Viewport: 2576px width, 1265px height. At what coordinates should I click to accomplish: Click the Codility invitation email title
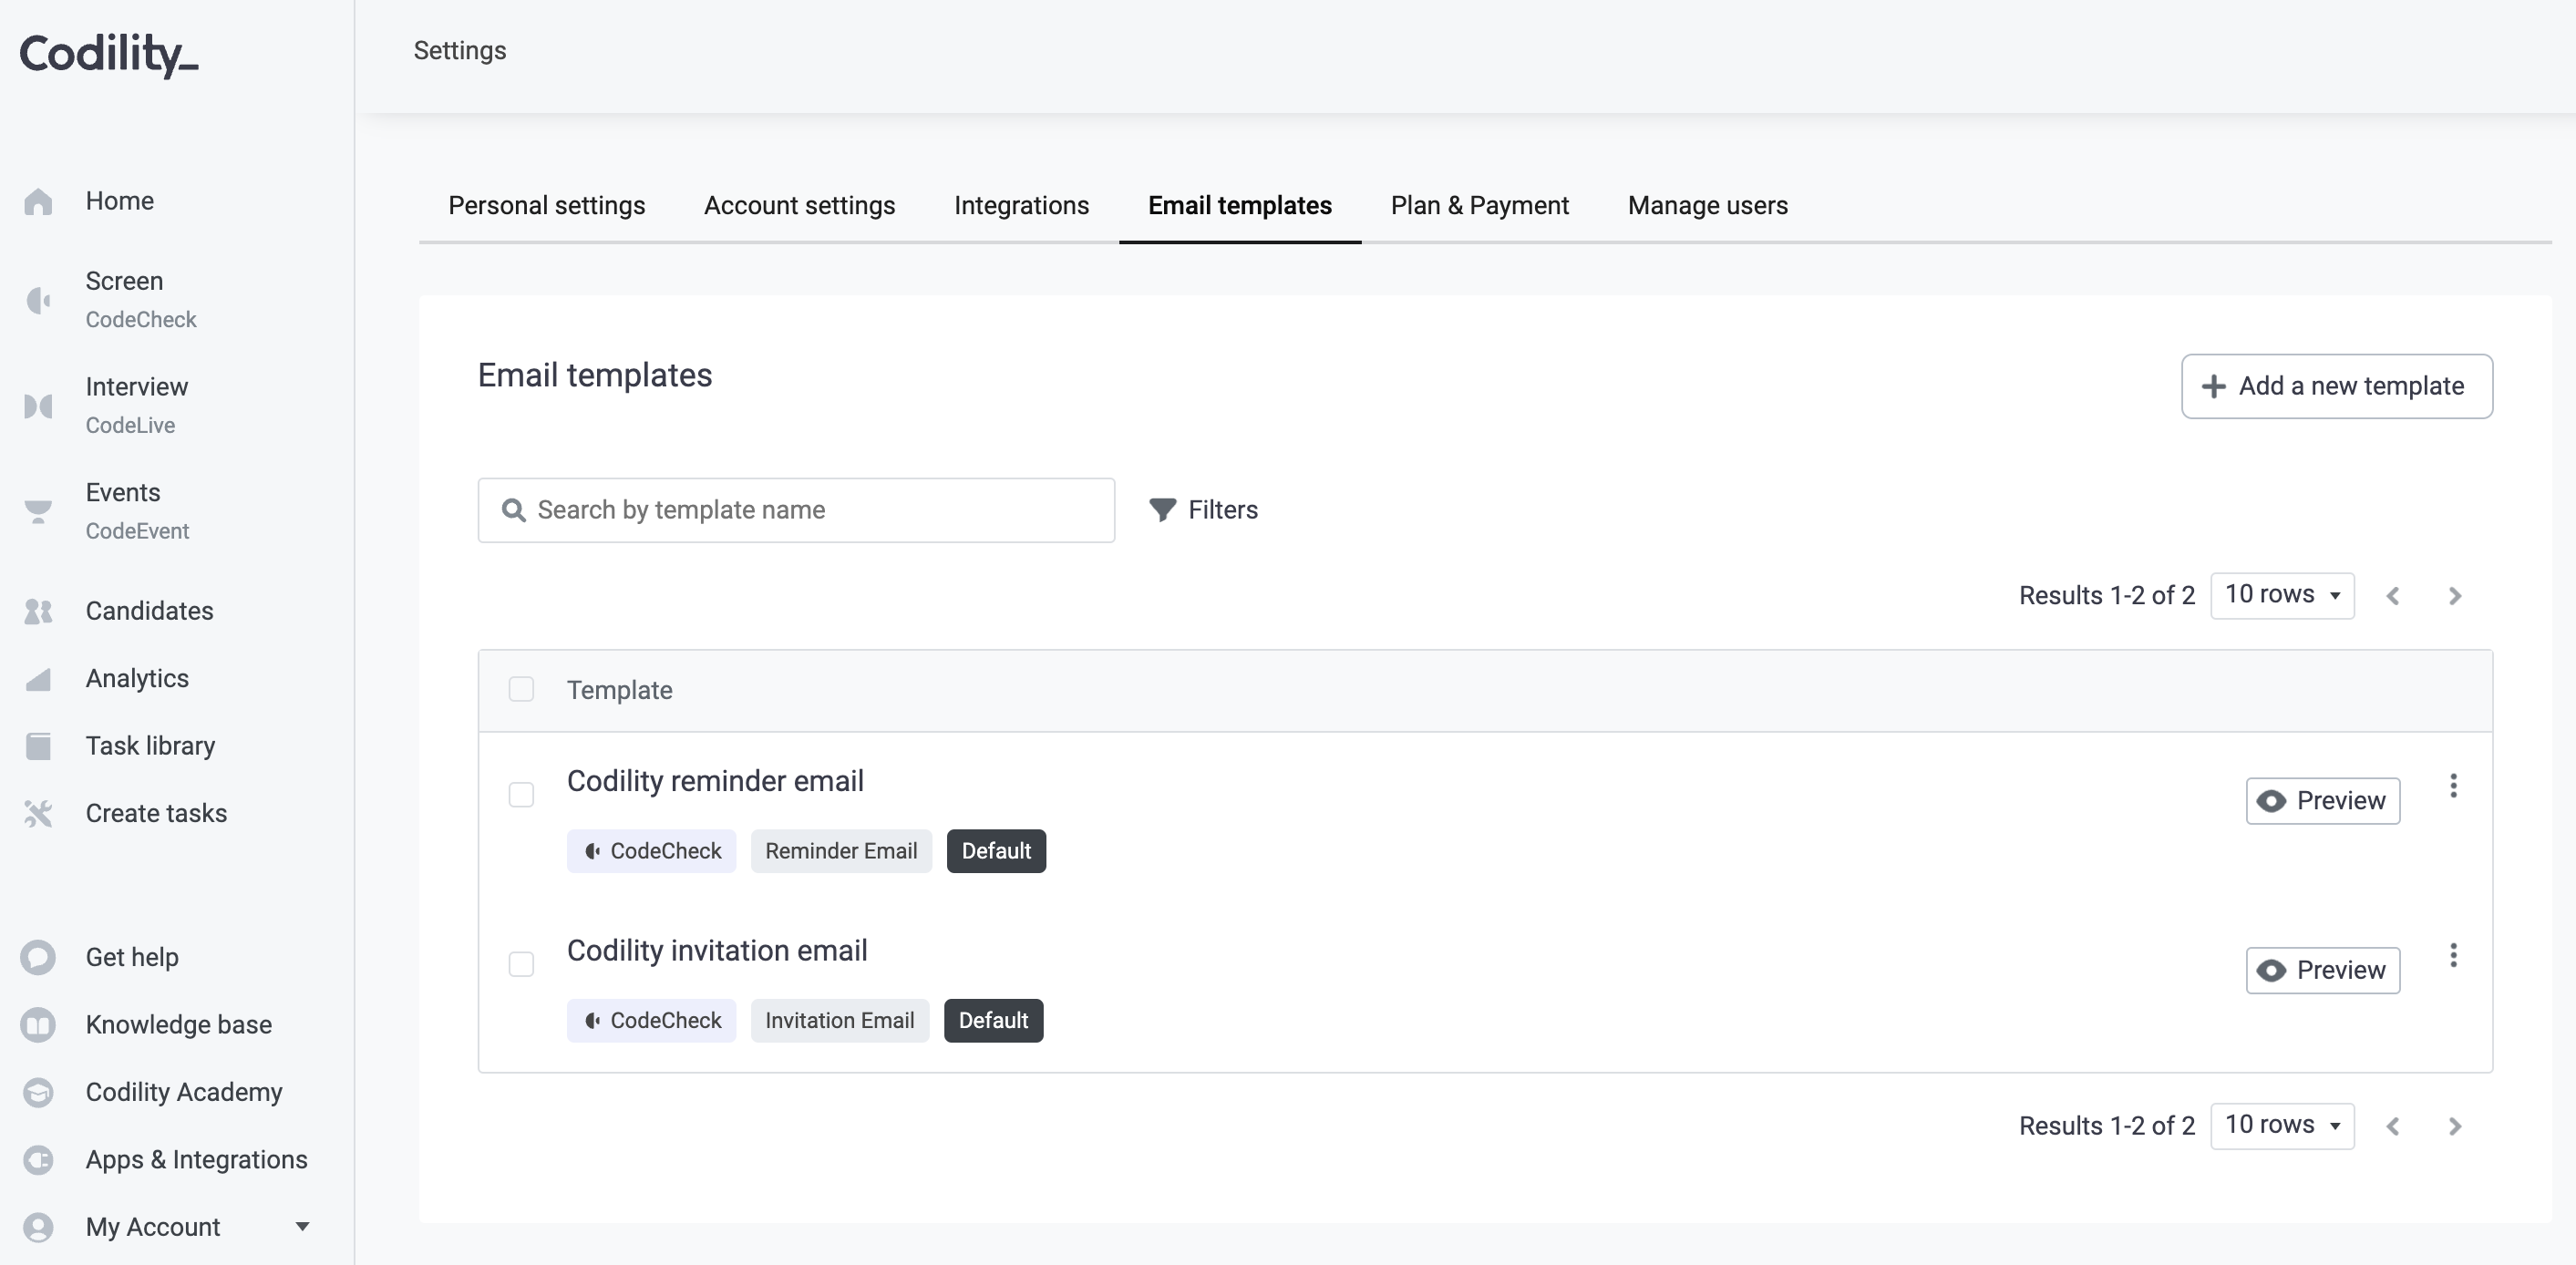click(717, 950)
